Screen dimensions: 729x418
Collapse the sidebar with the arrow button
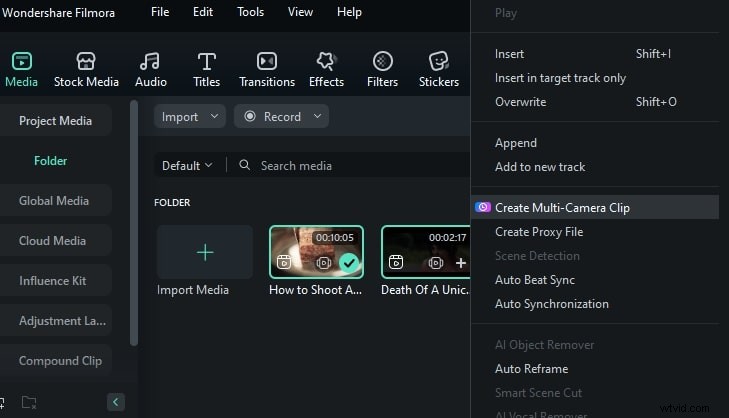click(x=116, y=402)
